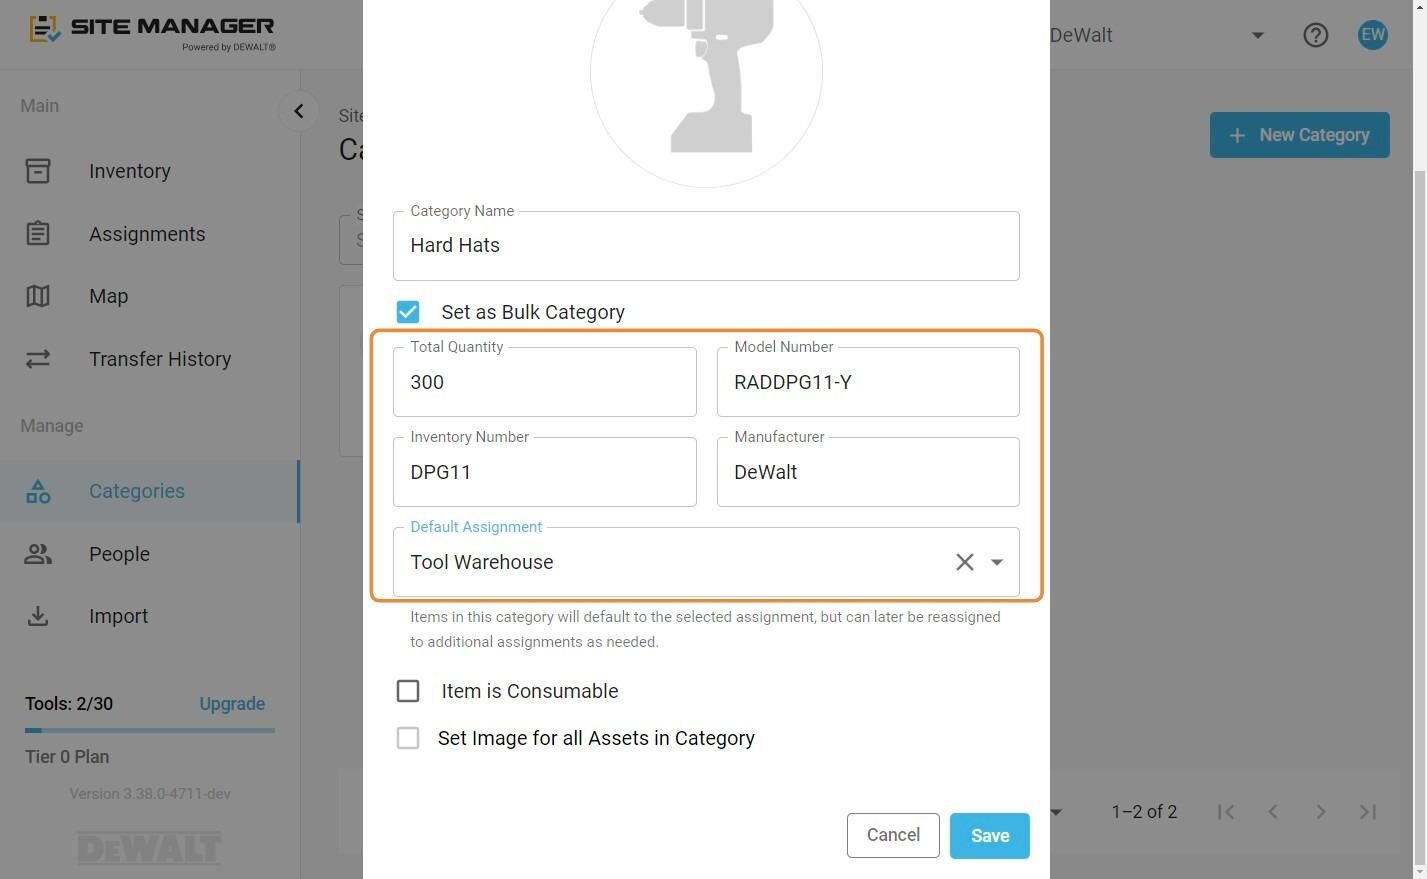This screenshot has height=879, width=1427.
Task: Enable Set Image for all Assets
Action: click(x=408, y=738)
